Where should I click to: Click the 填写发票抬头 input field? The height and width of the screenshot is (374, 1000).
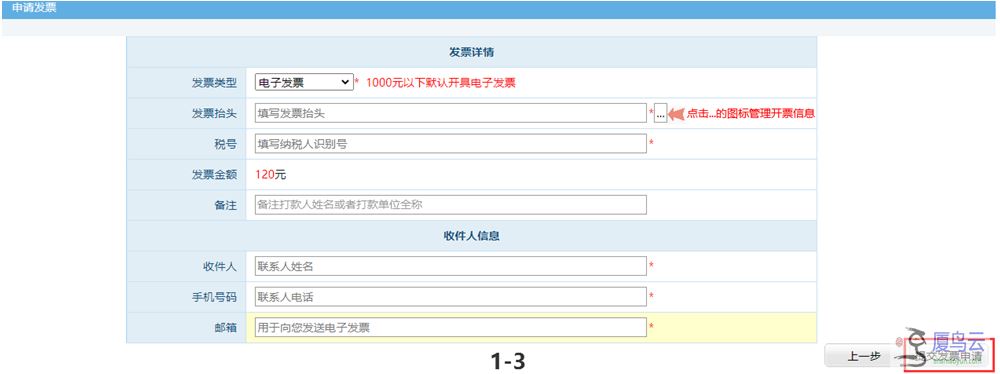pos(450,113)
